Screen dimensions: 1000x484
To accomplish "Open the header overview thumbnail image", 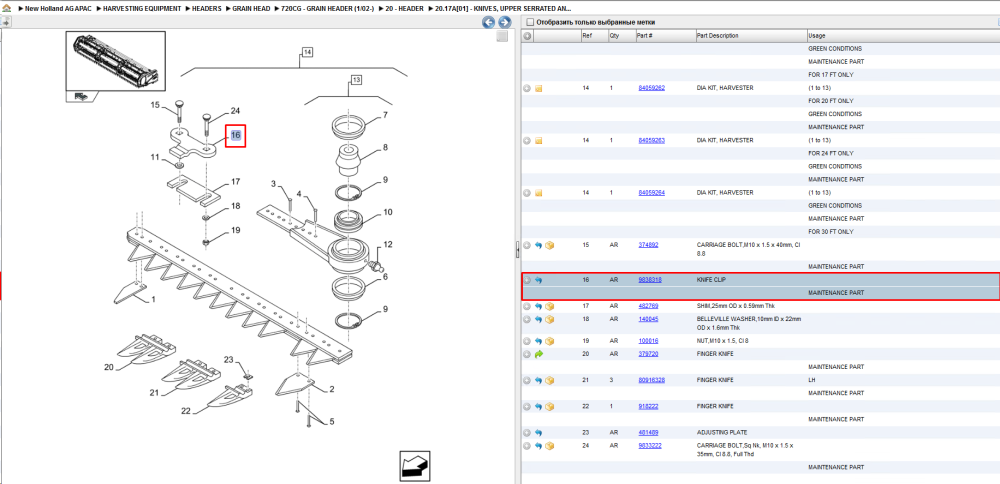I will pos(115,62).
